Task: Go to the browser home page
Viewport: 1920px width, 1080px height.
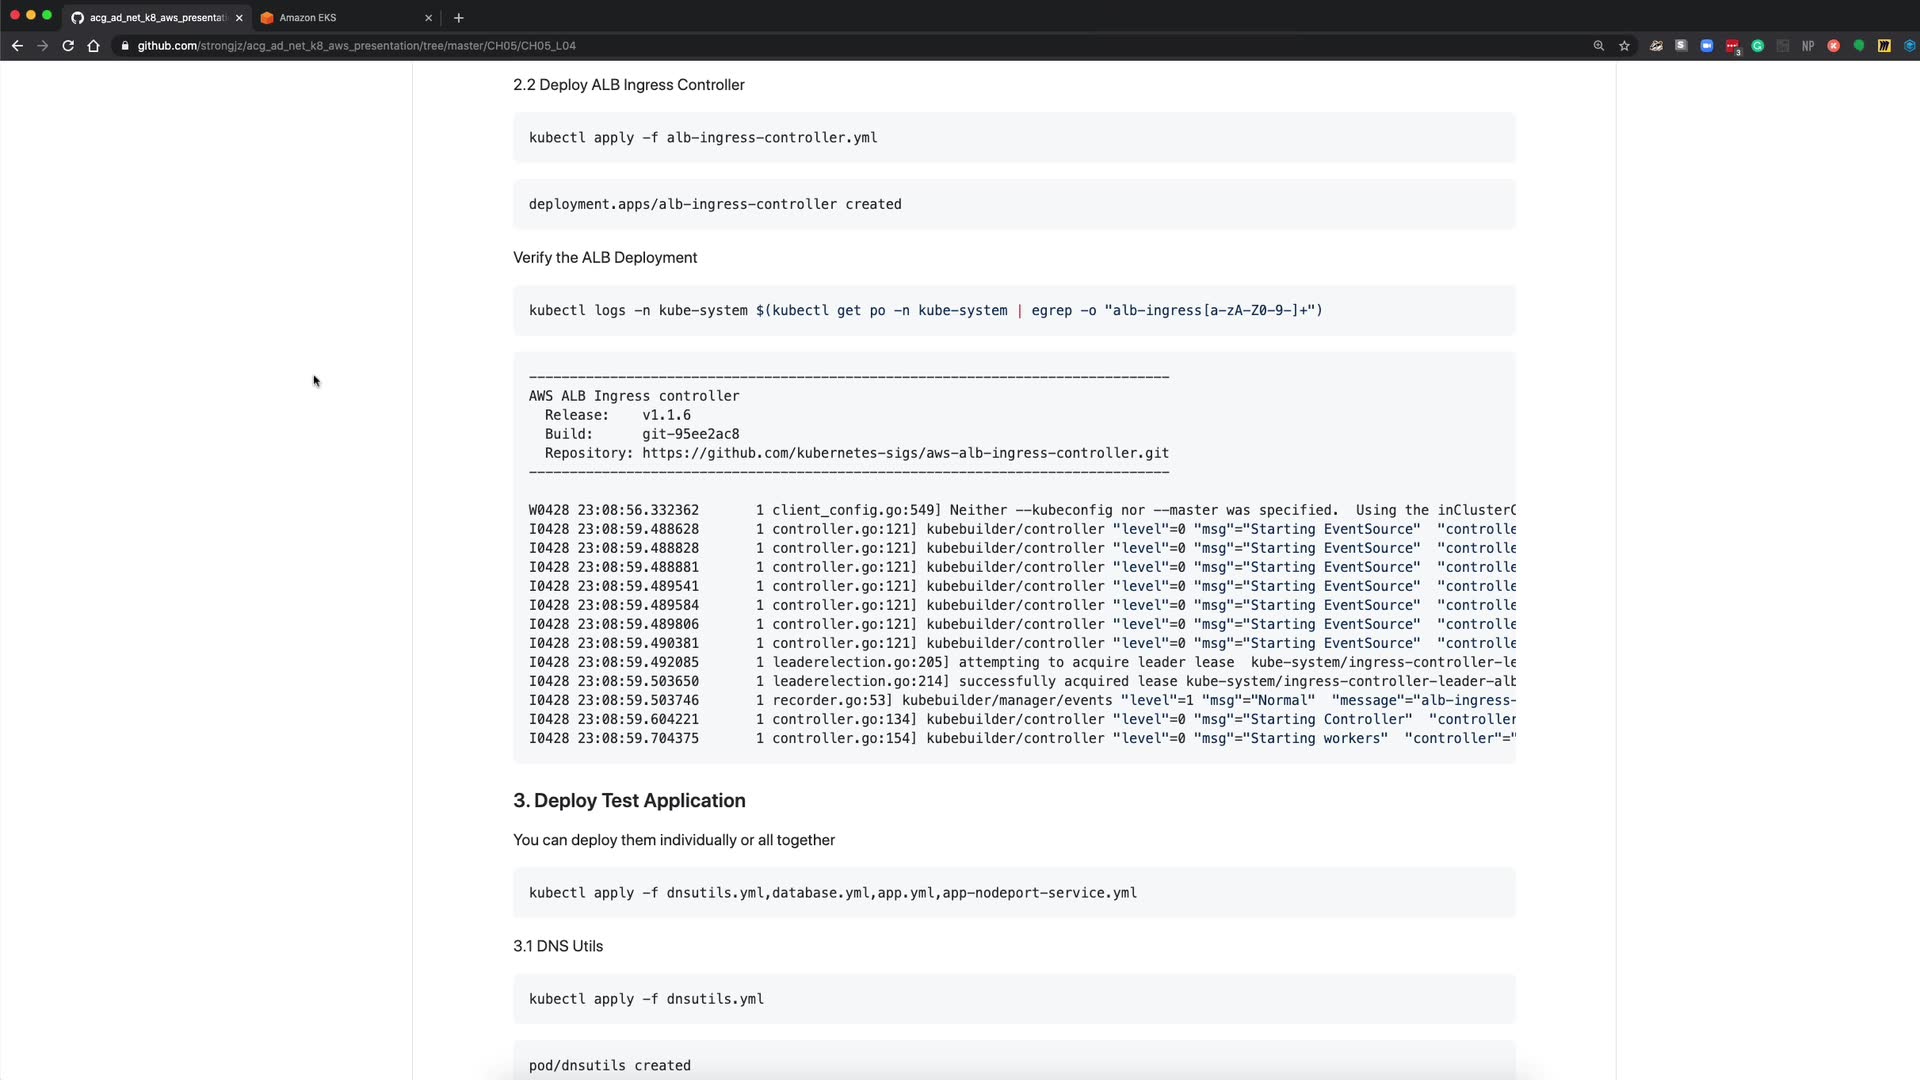Action: [x=93, y=46]
